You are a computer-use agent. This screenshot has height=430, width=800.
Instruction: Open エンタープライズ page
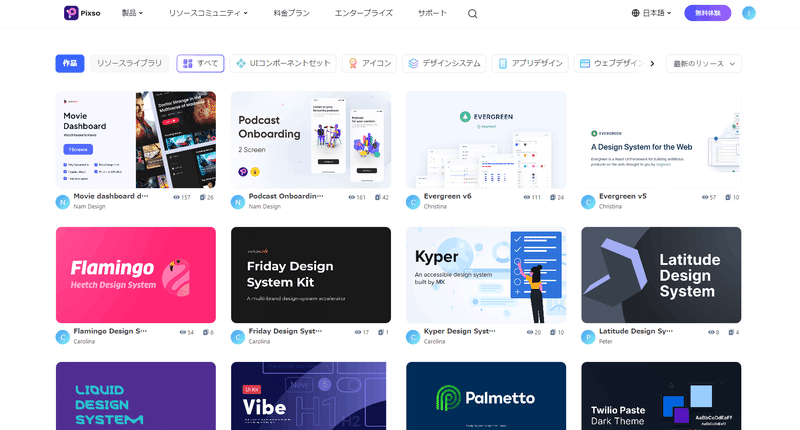[364, 13]
